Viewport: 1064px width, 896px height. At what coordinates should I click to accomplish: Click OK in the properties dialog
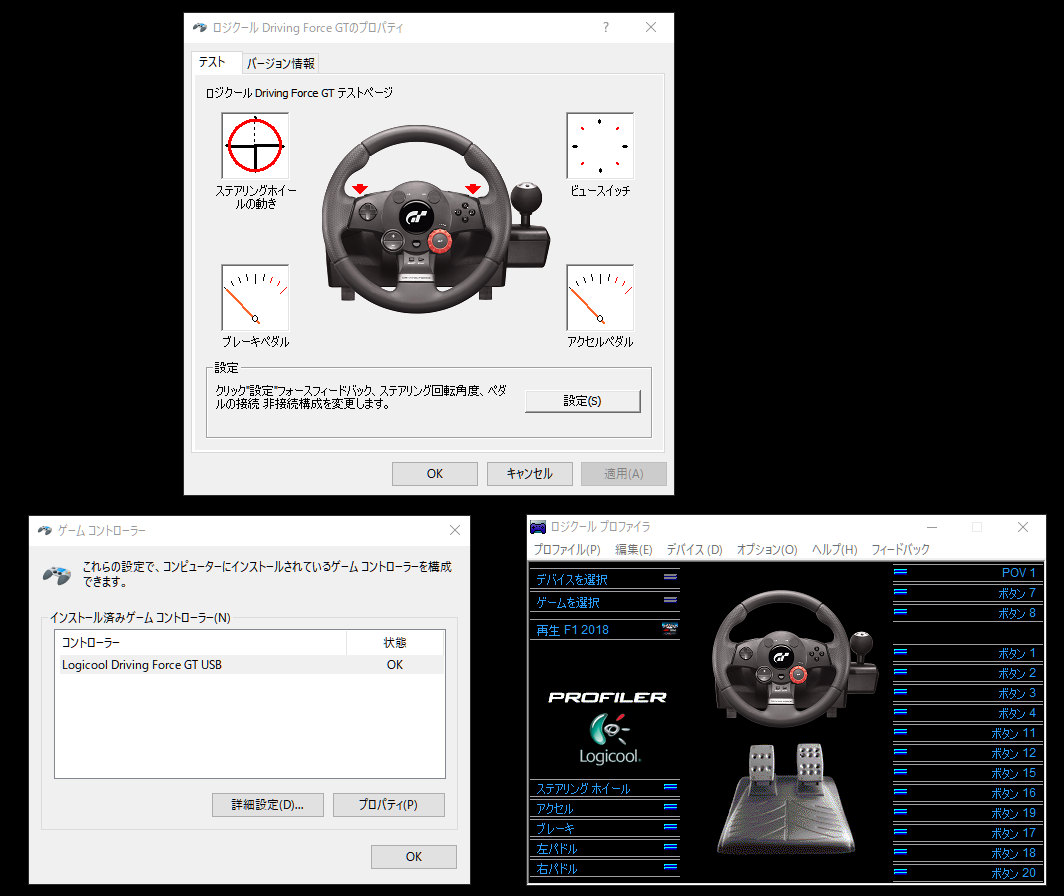[x=434, y=474]
